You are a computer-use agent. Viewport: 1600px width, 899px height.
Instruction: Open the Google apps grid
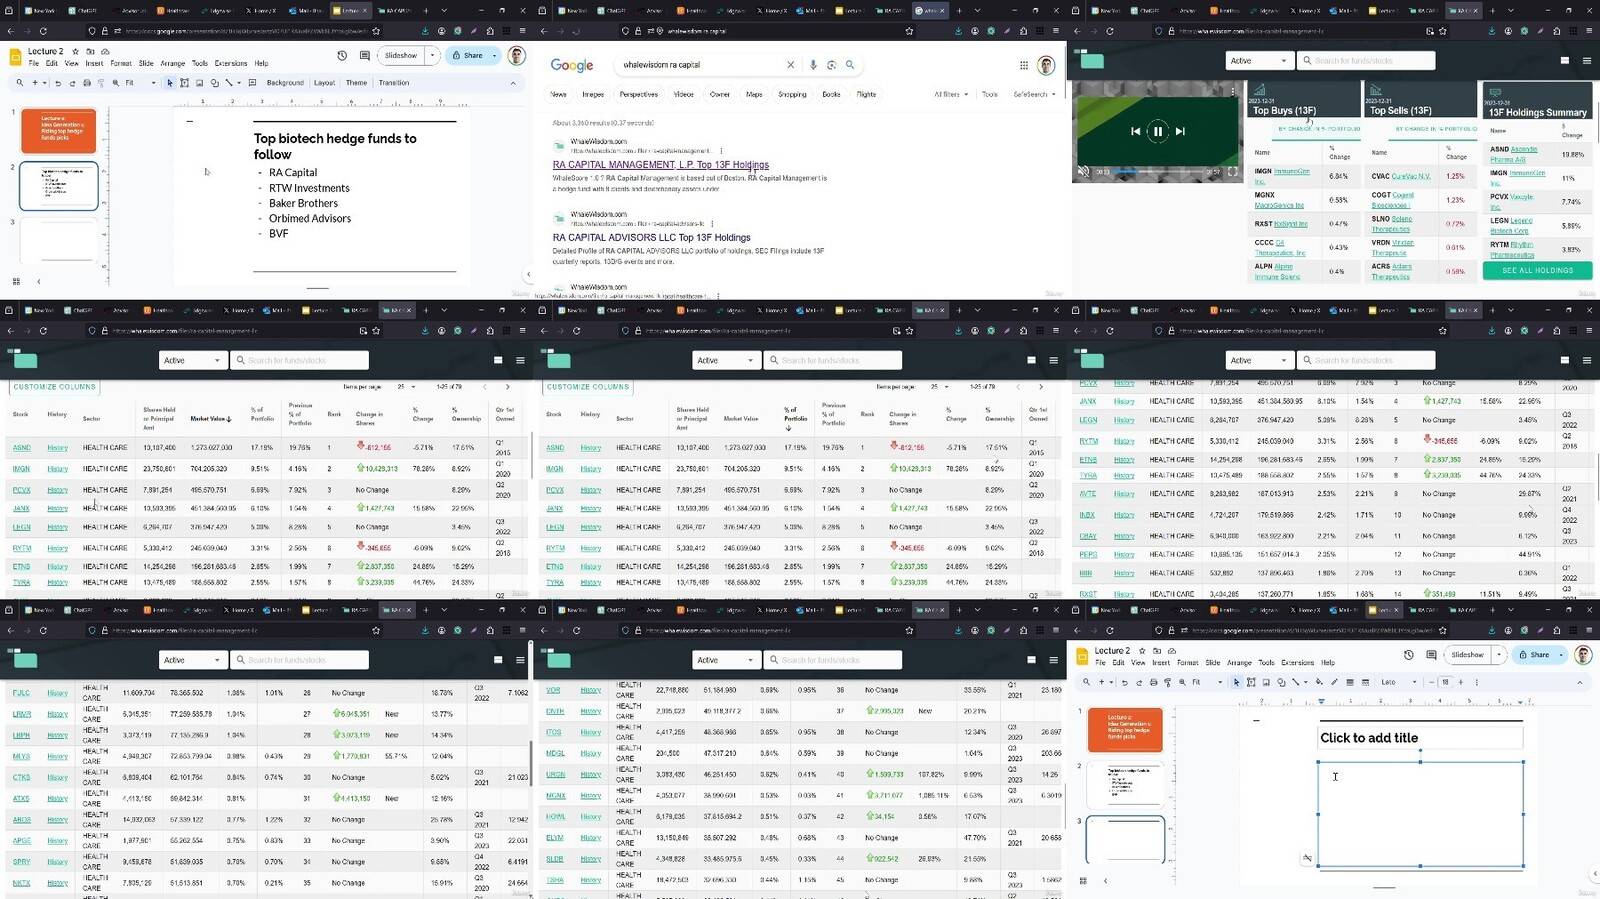[1024, 65]
